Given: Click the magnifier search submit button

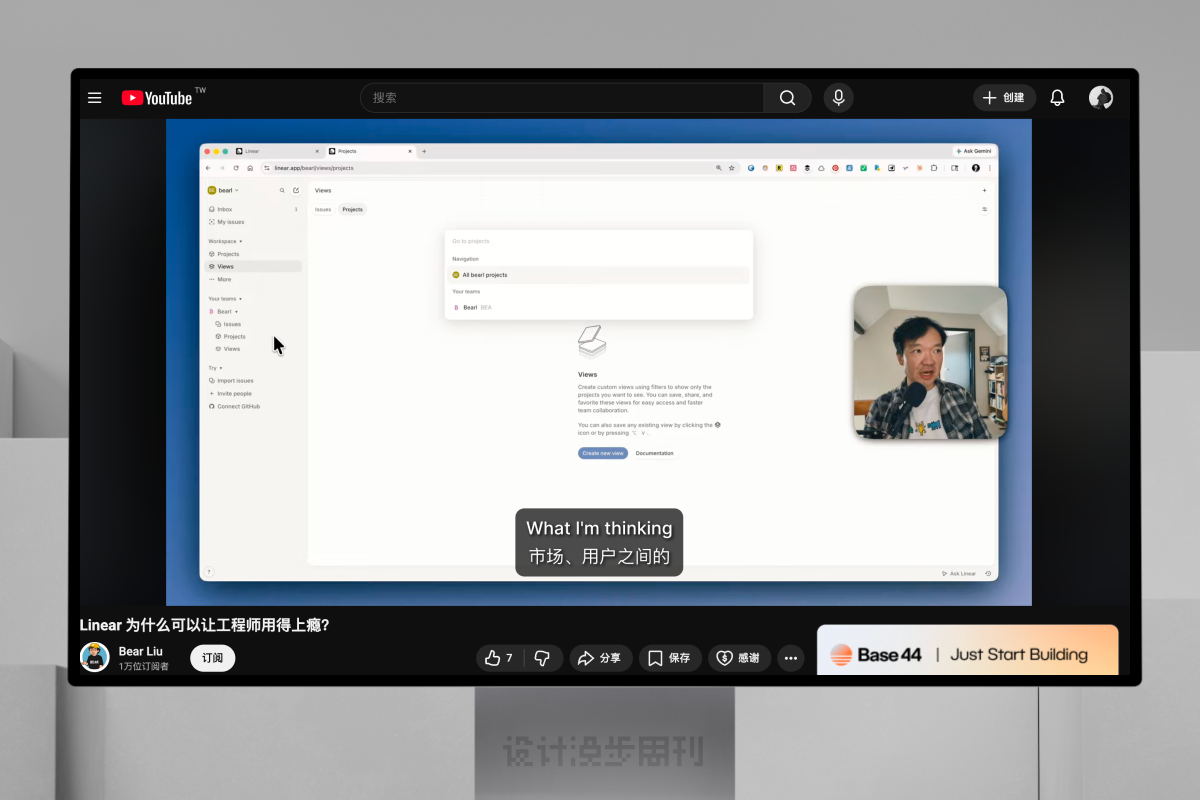Looking at the screenshot, I should [788, 98].
